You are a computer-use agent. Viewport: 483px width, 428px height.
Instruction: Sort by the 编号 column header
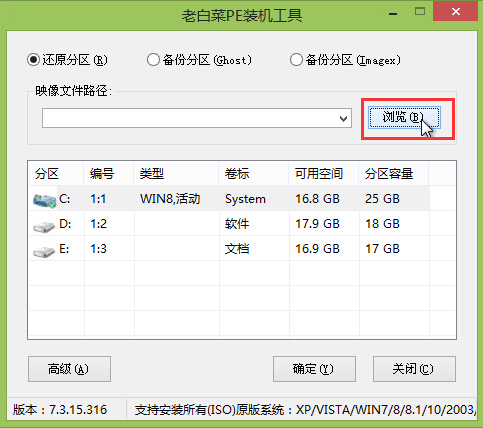click(x=109, y=174)
